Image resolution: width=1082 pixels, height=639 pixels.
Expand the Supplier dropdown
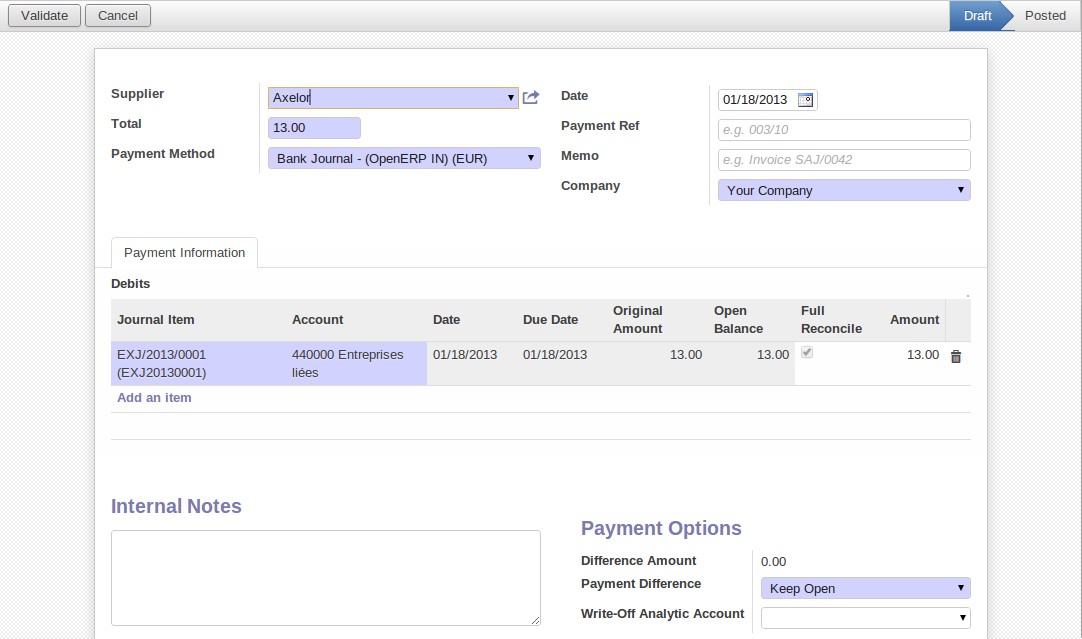tap(511, 98)
